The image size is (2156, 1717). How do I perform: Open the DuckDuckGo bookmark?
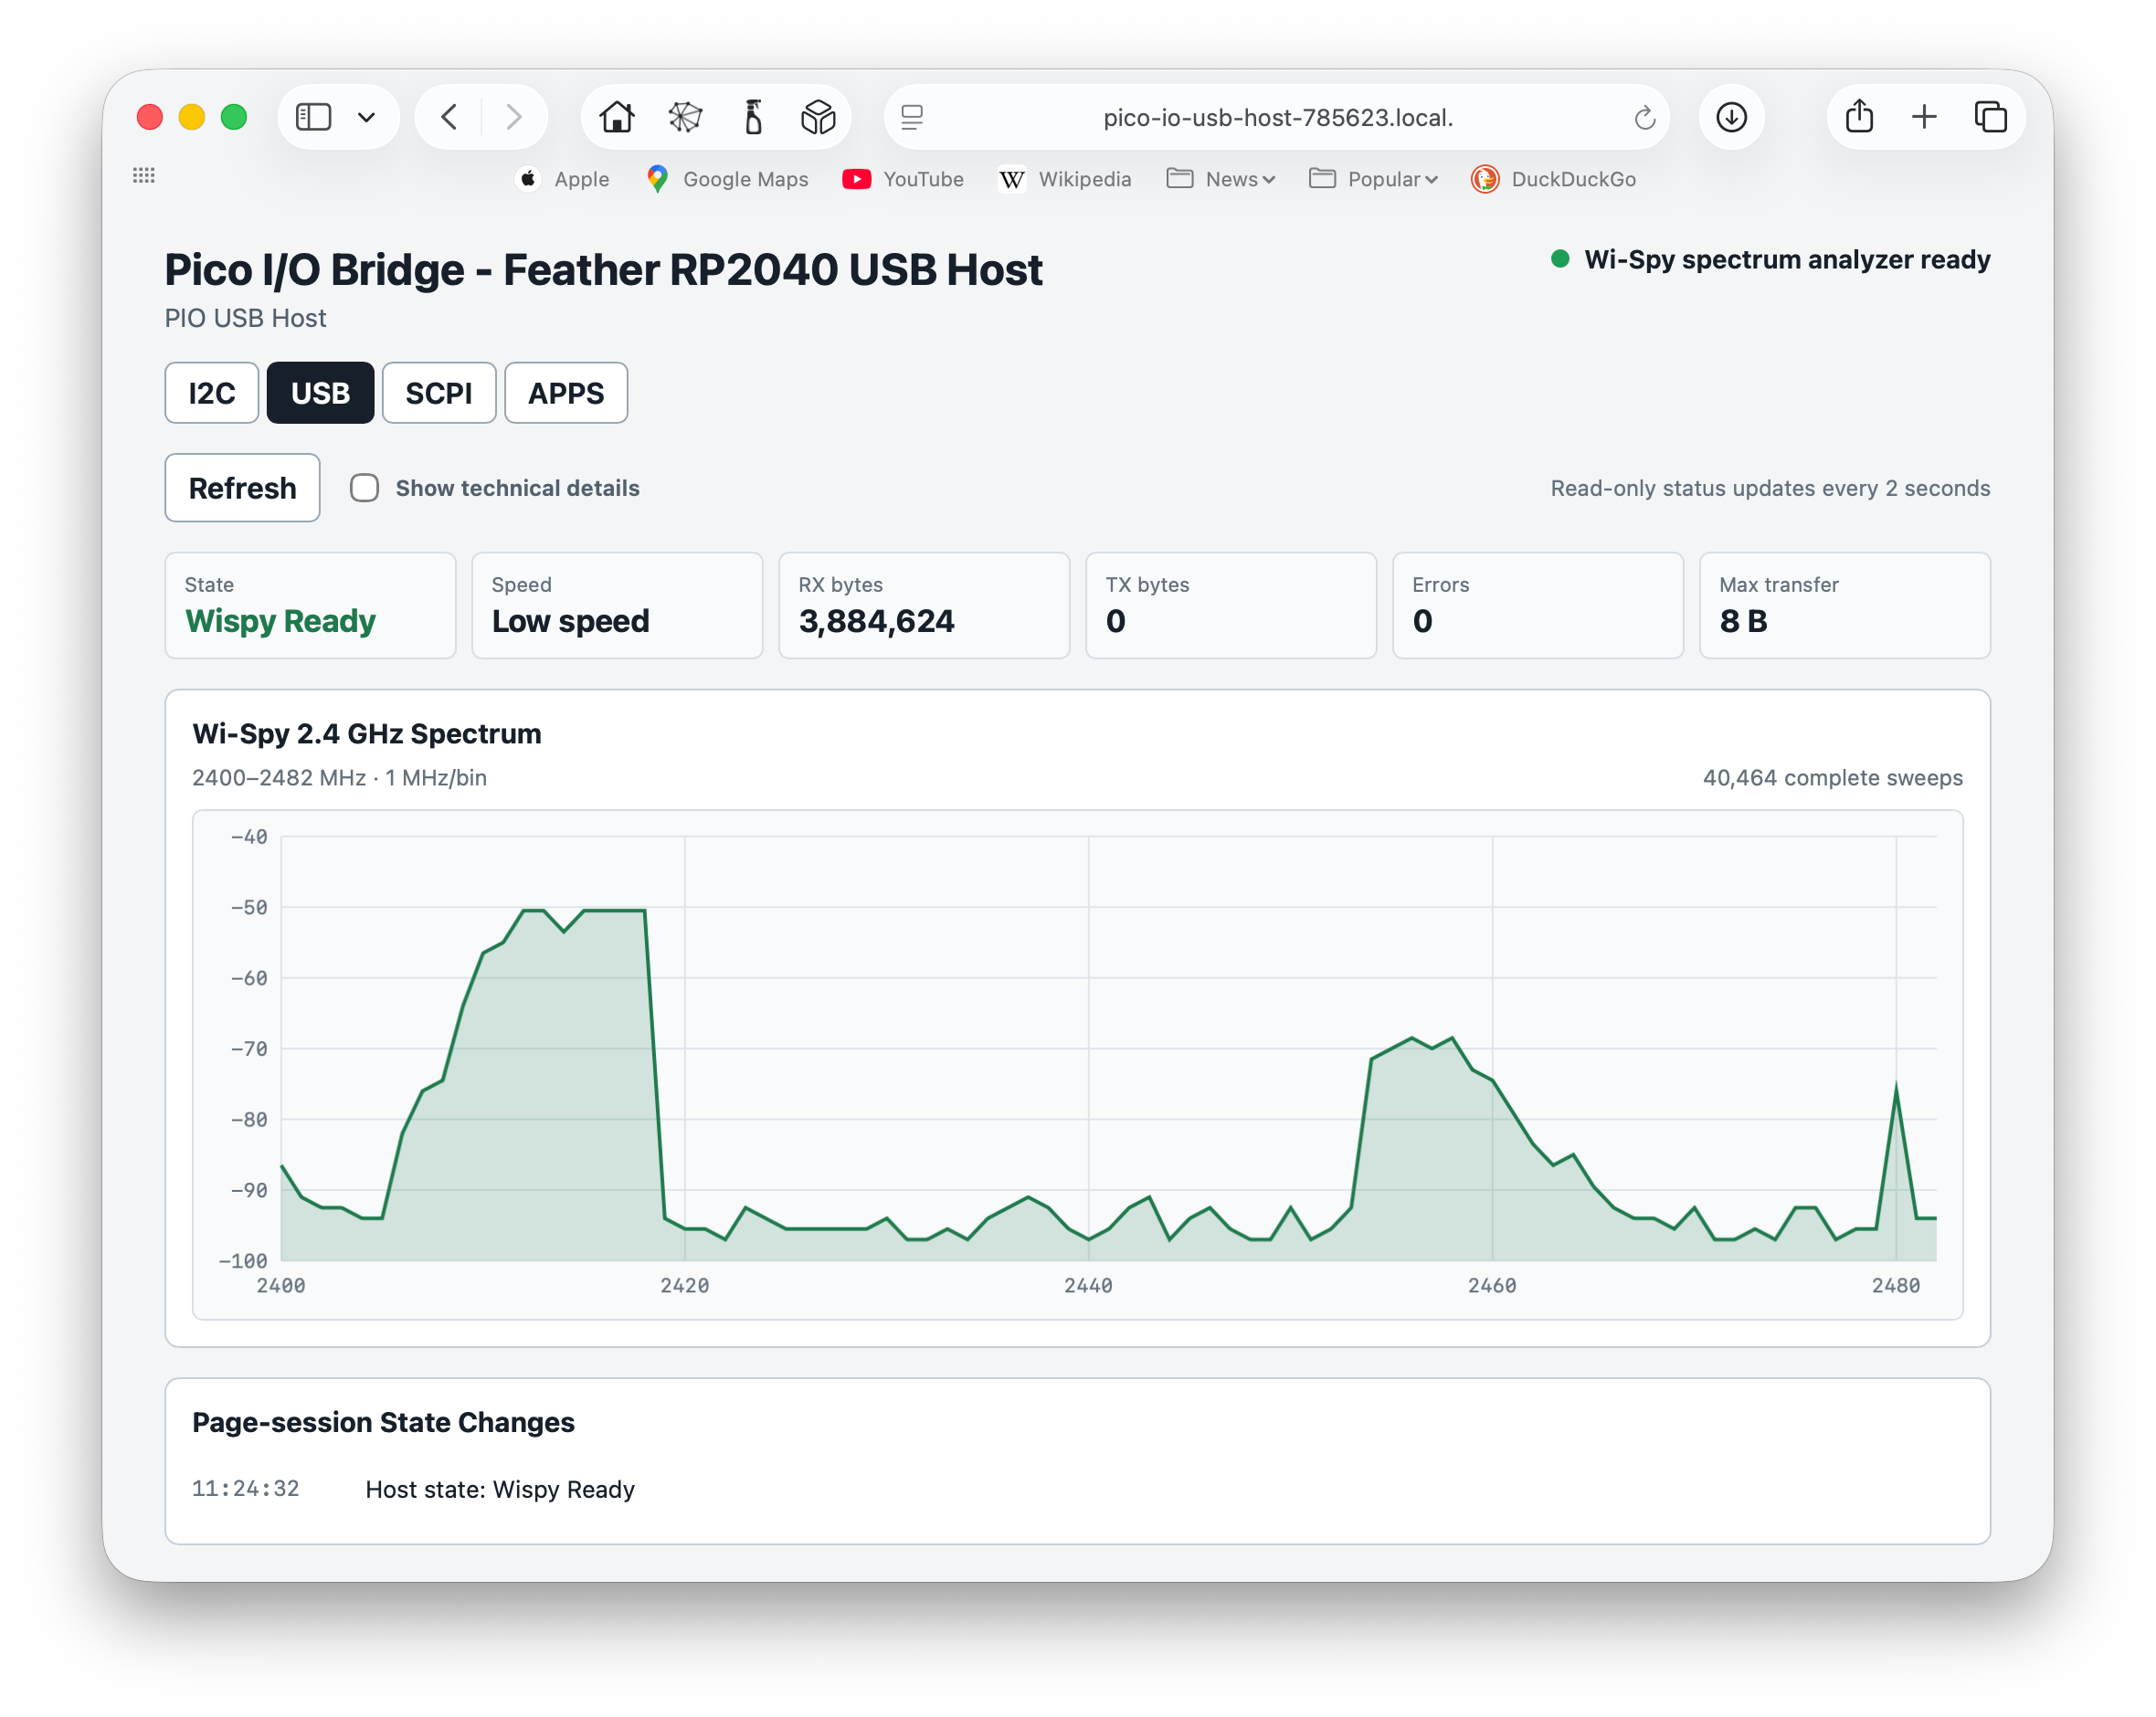click(1553, 179)
